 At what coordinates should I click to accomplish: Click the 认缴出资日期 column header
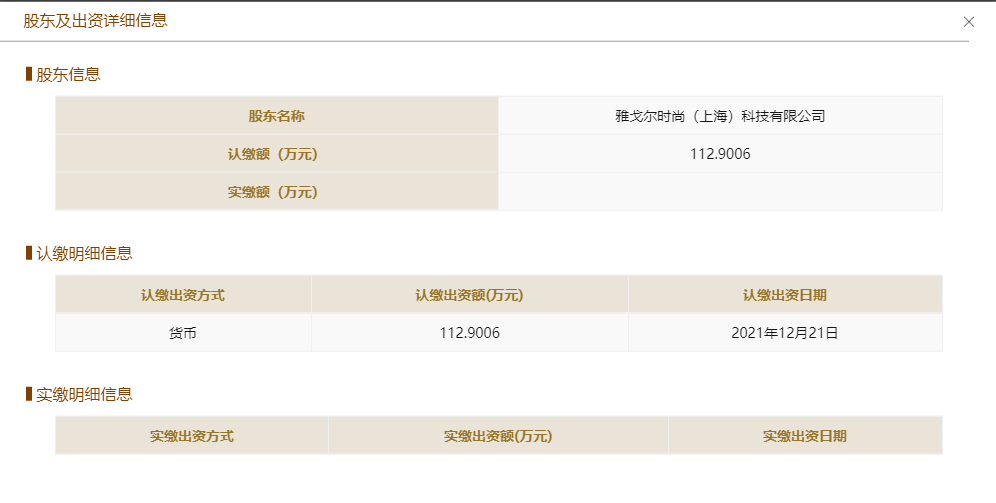tap(785, 295)
